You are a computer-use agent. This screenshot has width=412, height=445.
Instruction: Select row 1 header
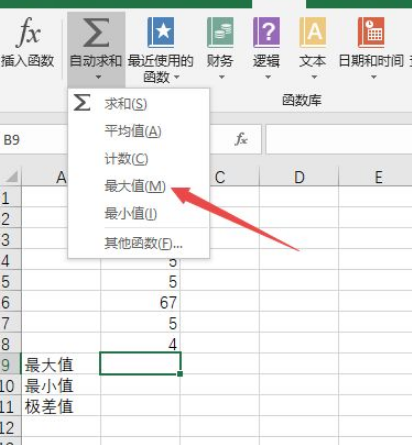[10, 198]
